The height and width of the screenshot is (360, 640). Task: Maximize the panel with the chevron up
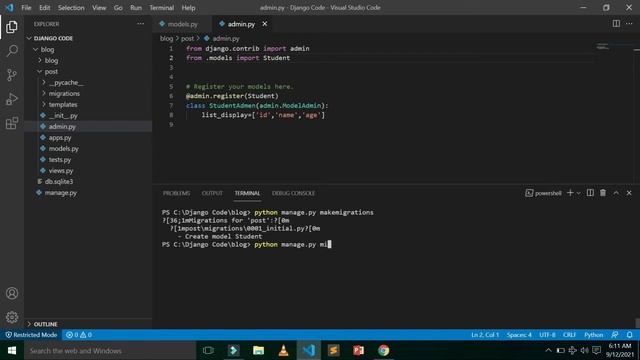pyautogui.click(x=616, y=193)
